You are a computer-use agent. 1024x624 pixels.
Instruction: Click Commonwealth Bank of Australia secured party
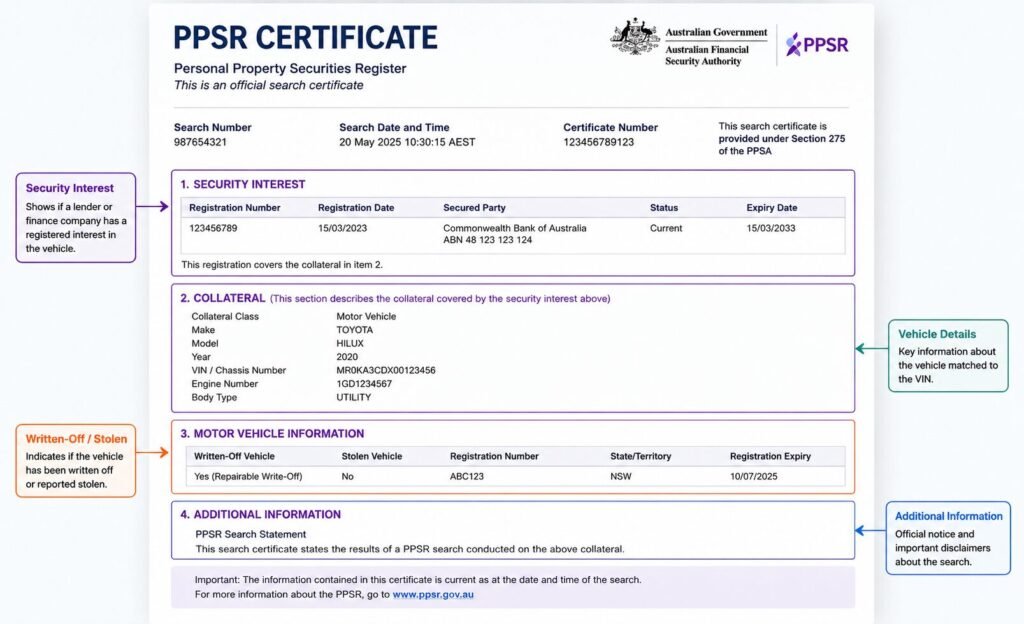click(515, 228)
